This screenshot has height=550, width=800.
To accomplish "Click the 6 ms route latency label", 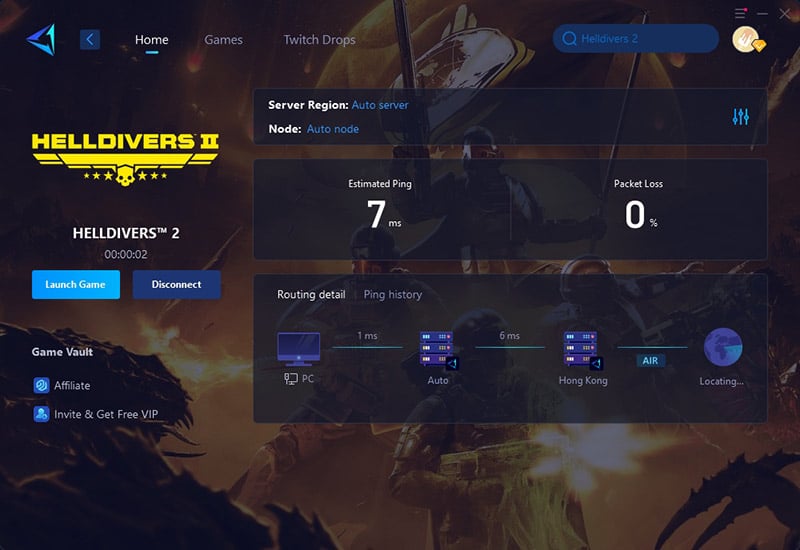I will 509,336.
